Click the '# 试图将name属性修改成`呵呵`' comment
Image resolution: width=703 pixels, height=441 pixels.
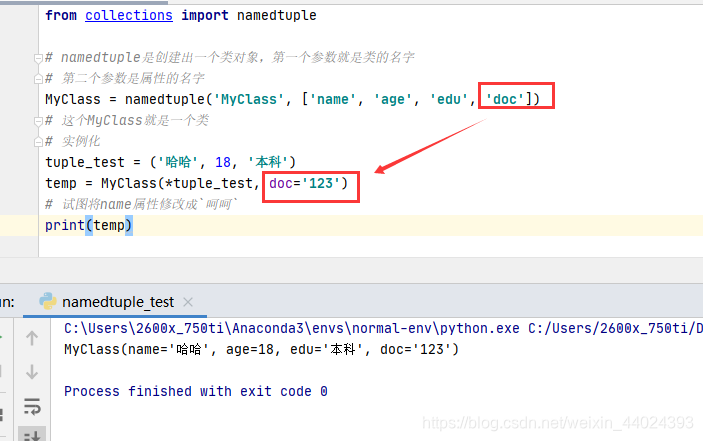coord(141,204)
